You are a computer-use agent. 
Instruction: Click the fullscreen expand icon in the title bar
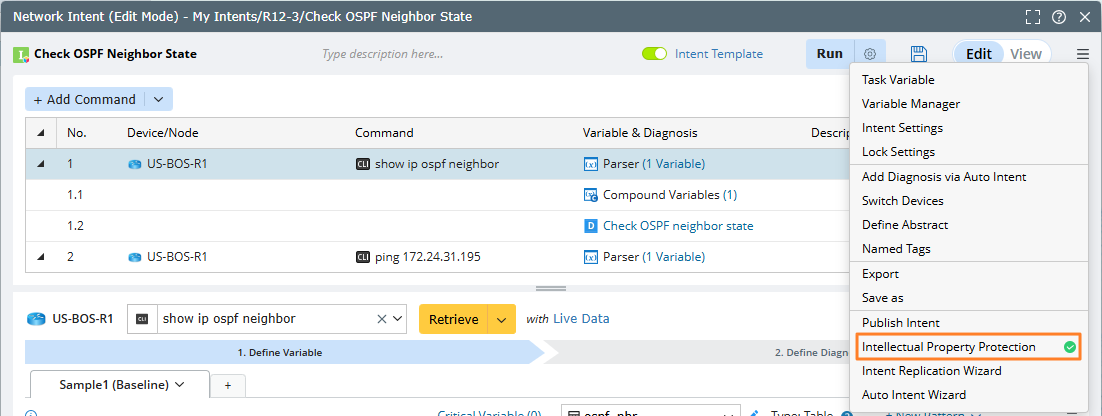1032,17
